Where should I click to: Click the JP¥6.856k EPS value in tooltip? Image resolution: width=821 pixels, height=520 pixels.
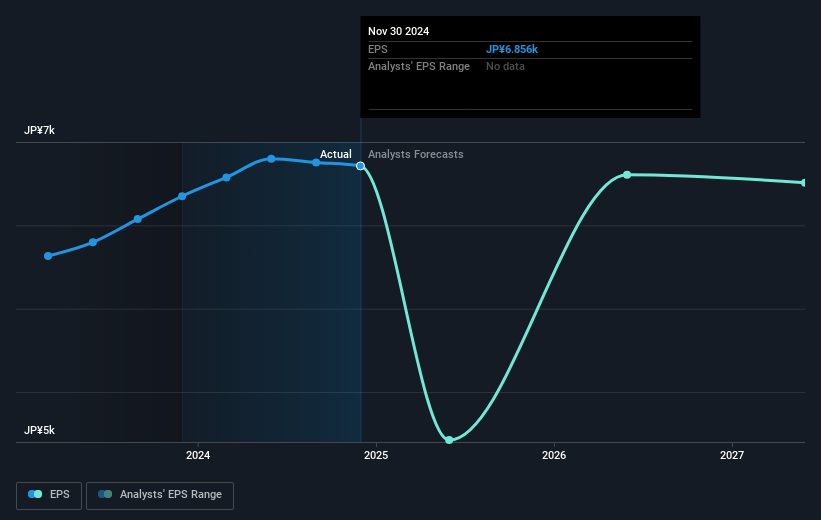[x=512, y=49]
